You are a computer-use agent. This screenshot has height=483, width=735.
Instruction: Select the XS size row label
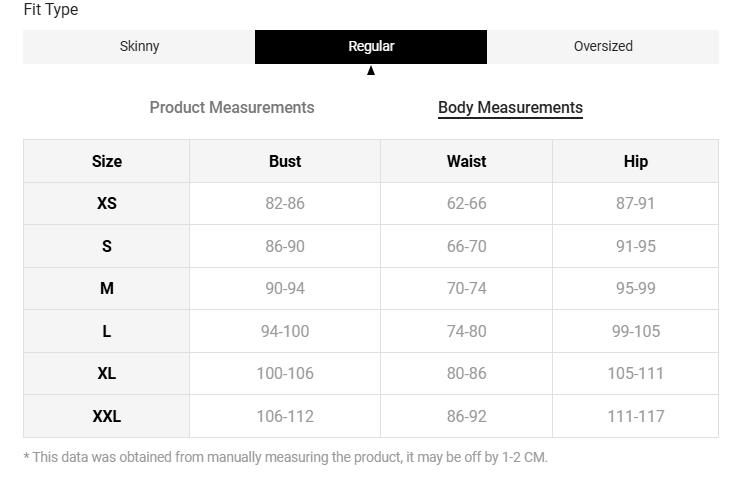pos(107,203)
